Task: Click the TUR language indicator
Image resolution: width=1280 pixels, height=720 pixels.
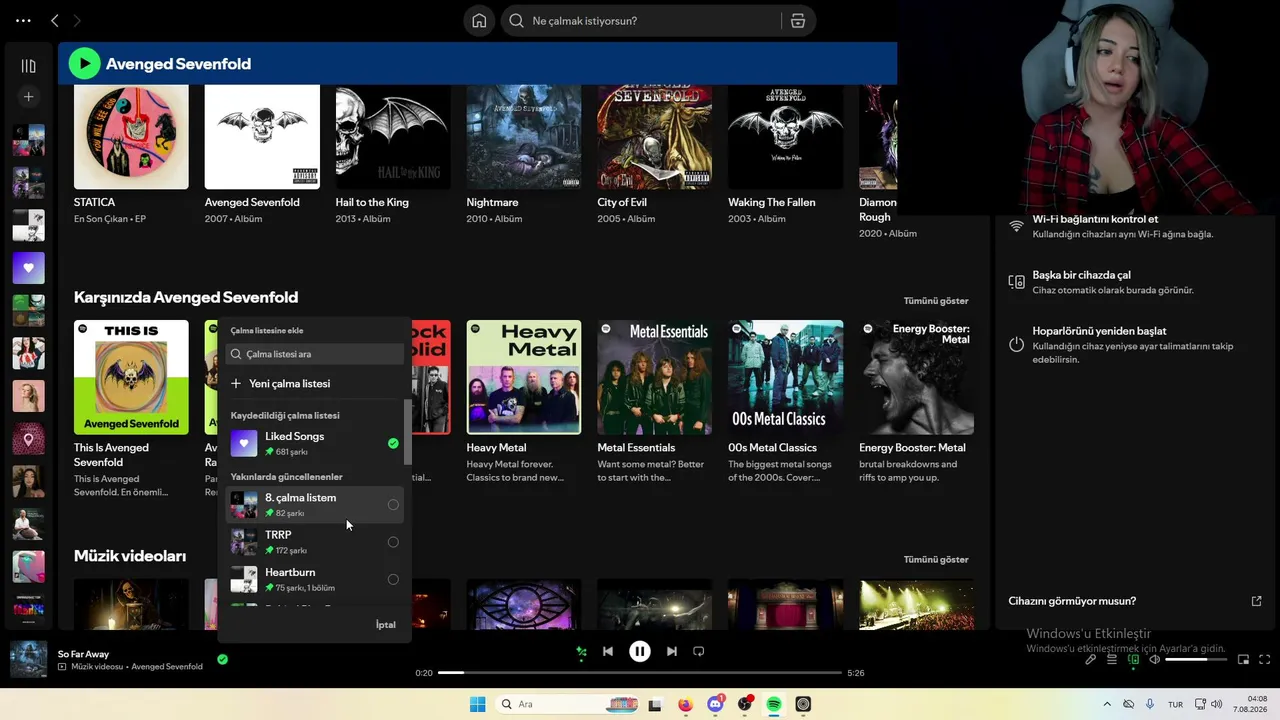Action: [1176, 705]
